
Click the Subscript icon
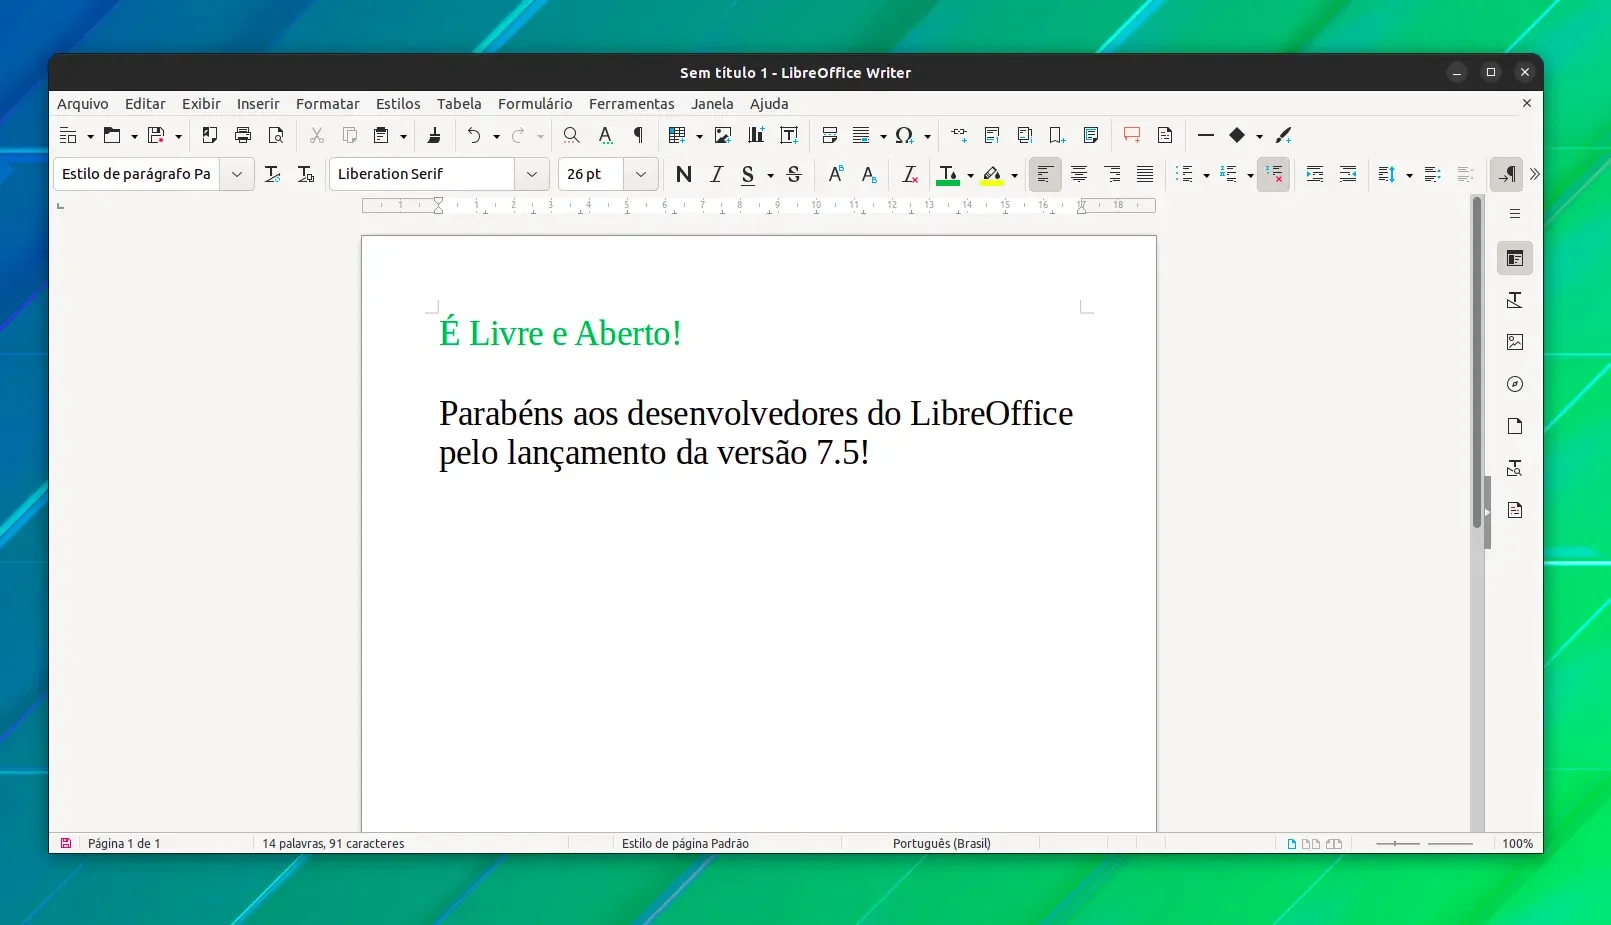(x=869, y=174)
